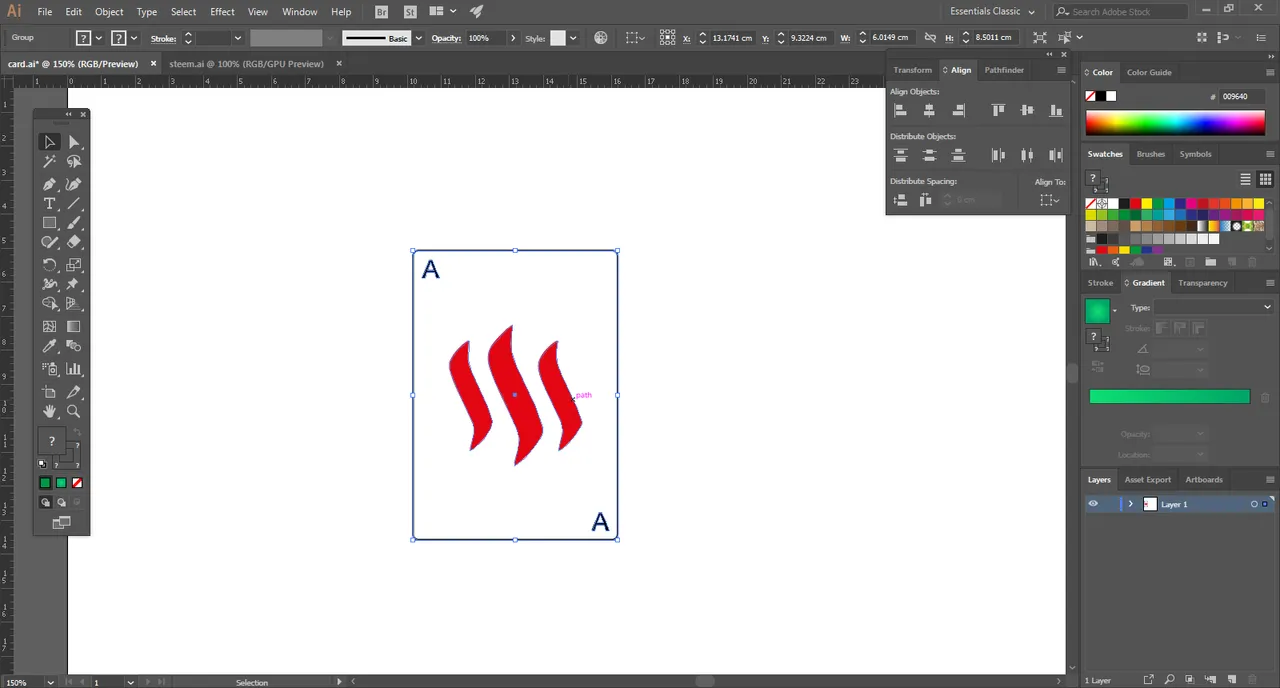This screenshot has width=1280, height=688.
Task: Open zoom level 150% dropdown
Action: [50, 682]
